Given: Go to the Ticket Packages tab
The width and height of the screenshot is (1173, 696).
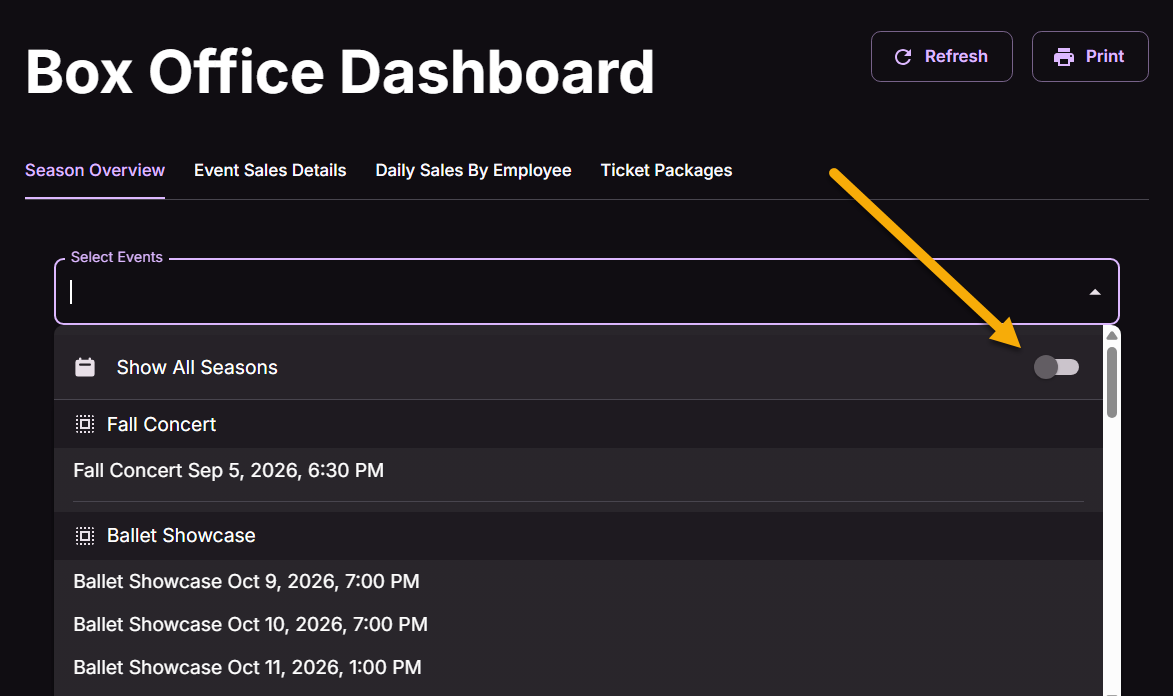Looking at the screenshot, I should point(667,171).
